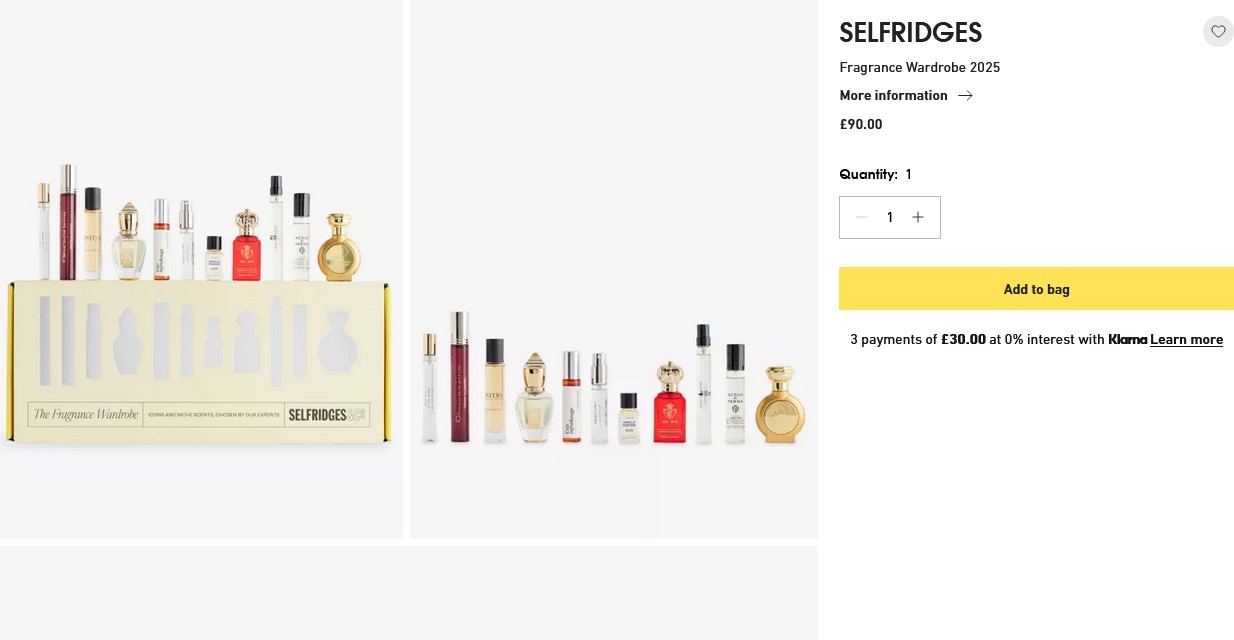Click the Fragrance Wardrobe 2025 product title
Screen dimensions: 1234x640
[919, 68]
